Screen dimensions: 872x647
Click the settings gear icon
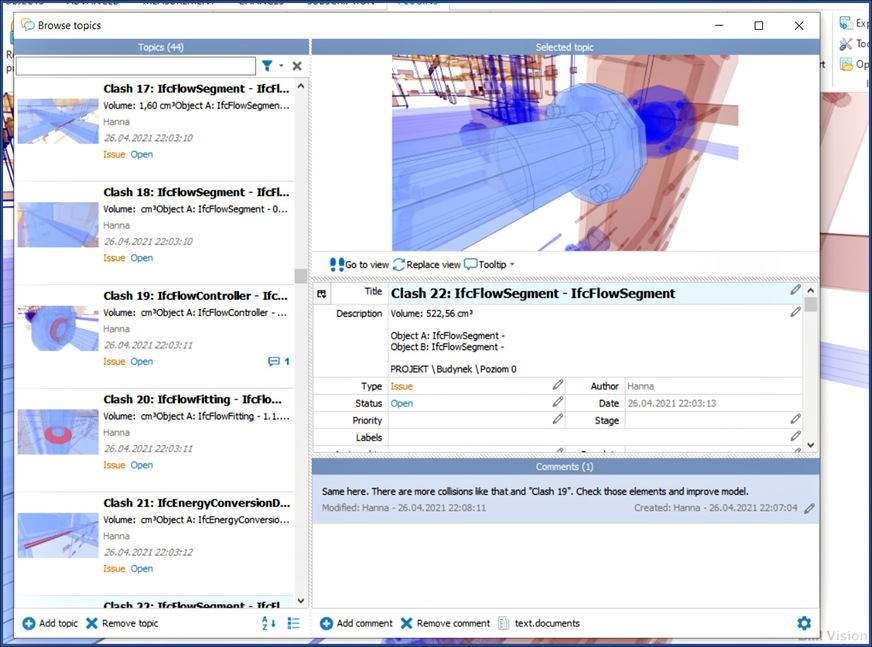804,623
